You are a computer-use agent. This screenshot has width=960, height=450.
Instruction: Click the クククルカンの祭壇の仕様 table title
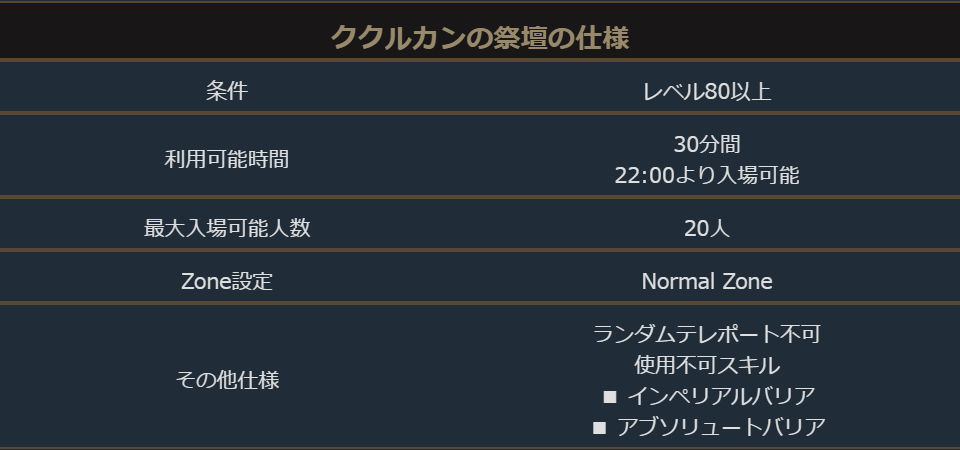click(x=480, y=38)
